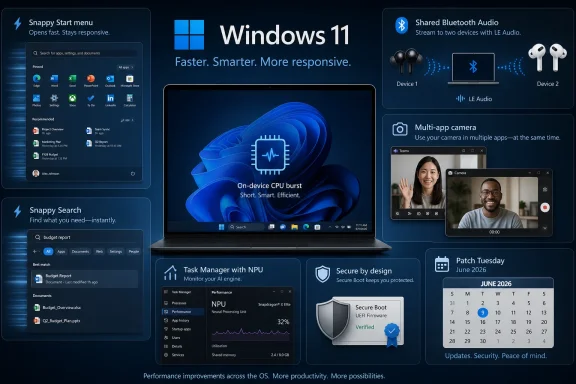576x384 pixels.
Task: Click the Windows Start button on laptop taskbar
Action: pyautogui.click(x=222, y=227)
